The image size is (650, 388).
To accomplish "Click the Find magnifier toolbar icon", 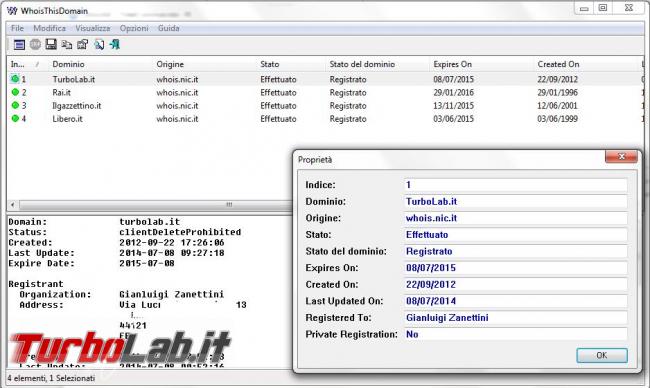I will tap(99, 44).
